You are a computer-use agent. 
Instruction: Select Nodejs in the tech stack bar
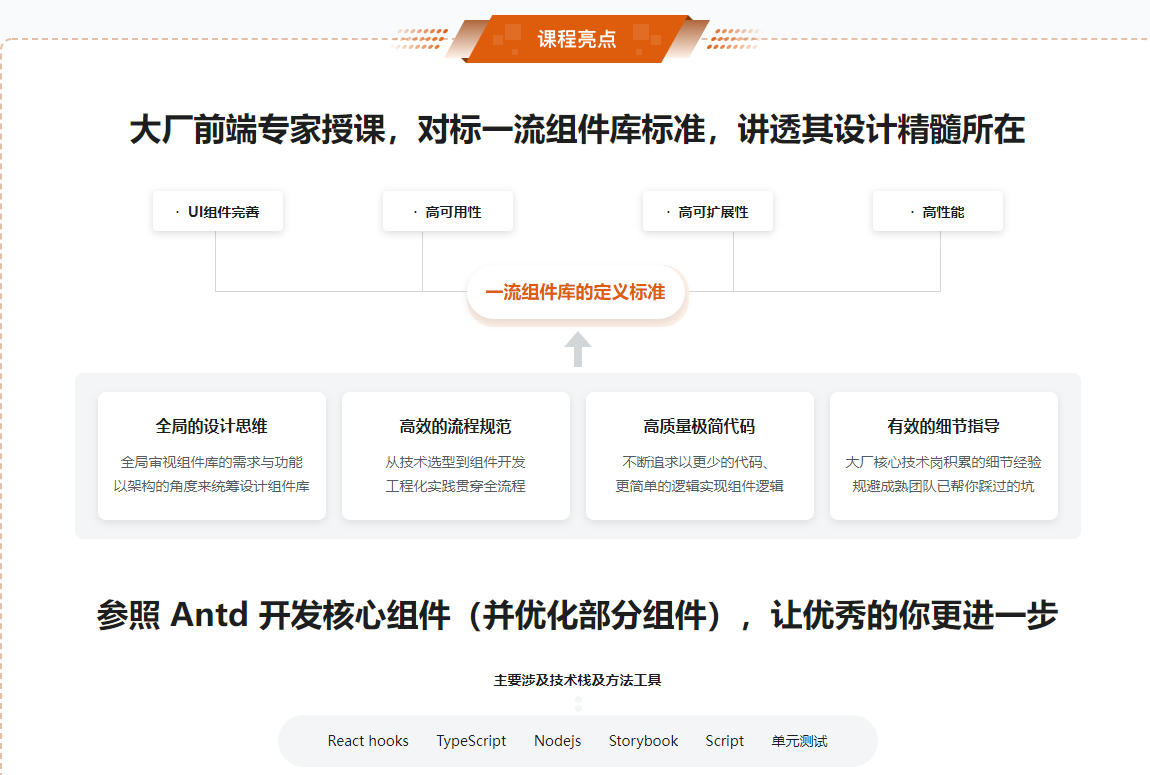pos(557,741)
